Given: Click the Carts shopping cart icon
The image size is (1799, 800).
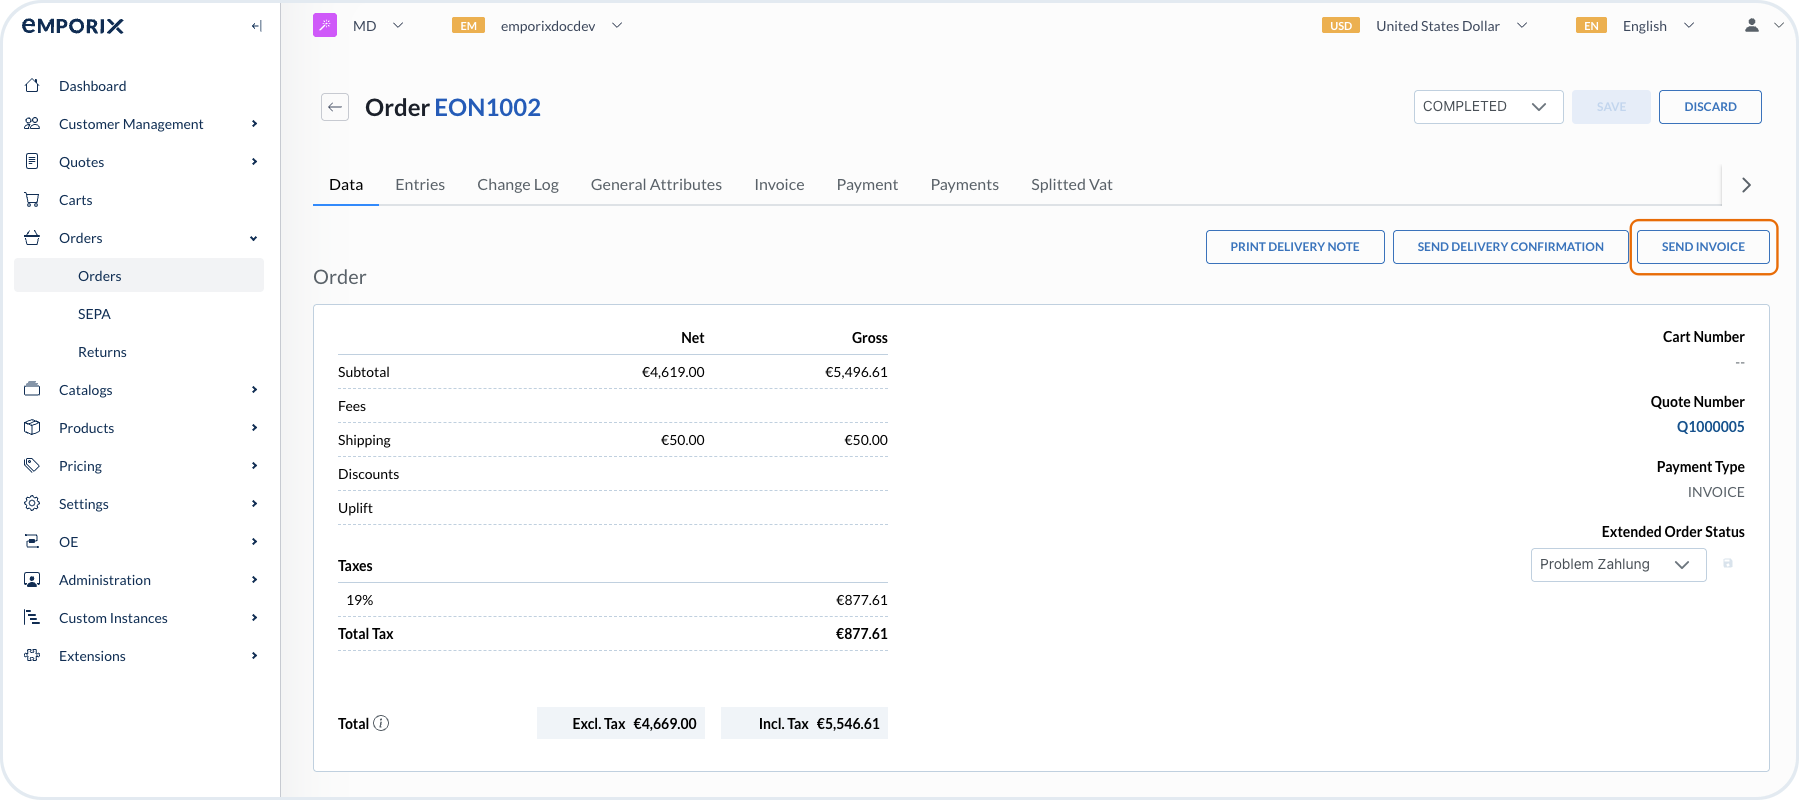Looking at the screenshot, I should (x=32, y=200).
